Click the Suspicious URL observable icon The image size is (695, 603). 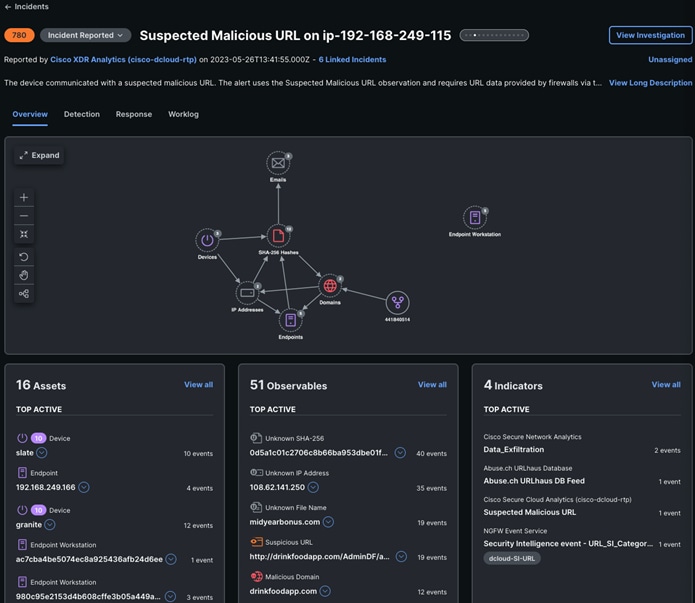click(256, 542)
